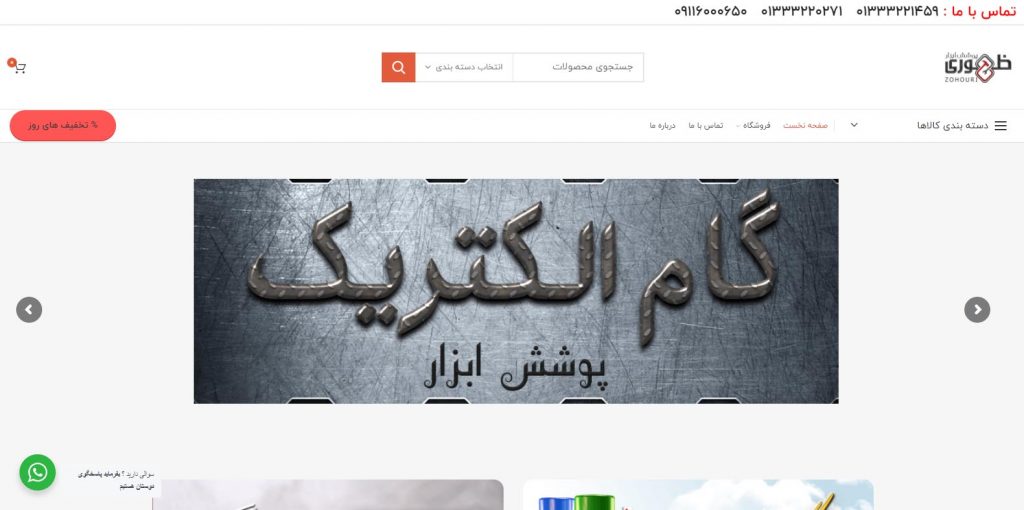Open the gray product card image

tap(328, 495)
